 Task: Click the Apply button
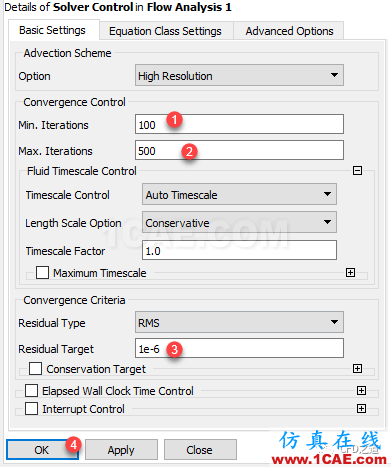[x=121, y=450]
